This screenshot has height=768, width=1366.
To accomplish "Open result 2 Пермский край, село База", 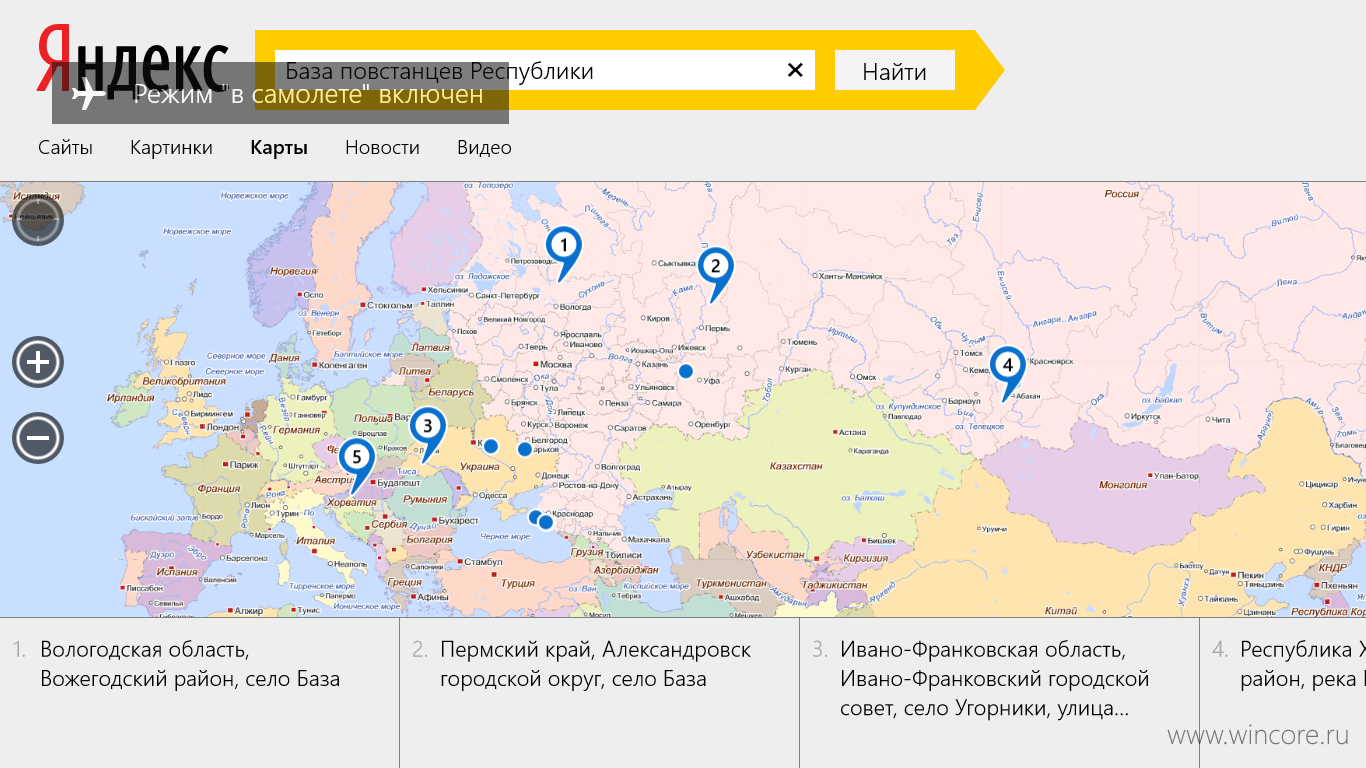I will pos(600,693).
